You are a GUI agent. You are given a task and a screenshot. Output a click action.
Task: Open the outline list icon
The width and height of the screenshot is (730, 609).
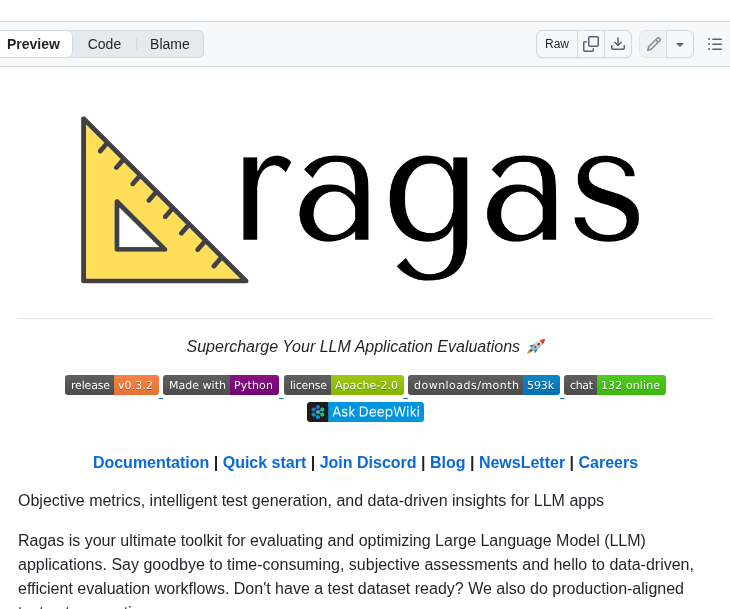point(715,44)
